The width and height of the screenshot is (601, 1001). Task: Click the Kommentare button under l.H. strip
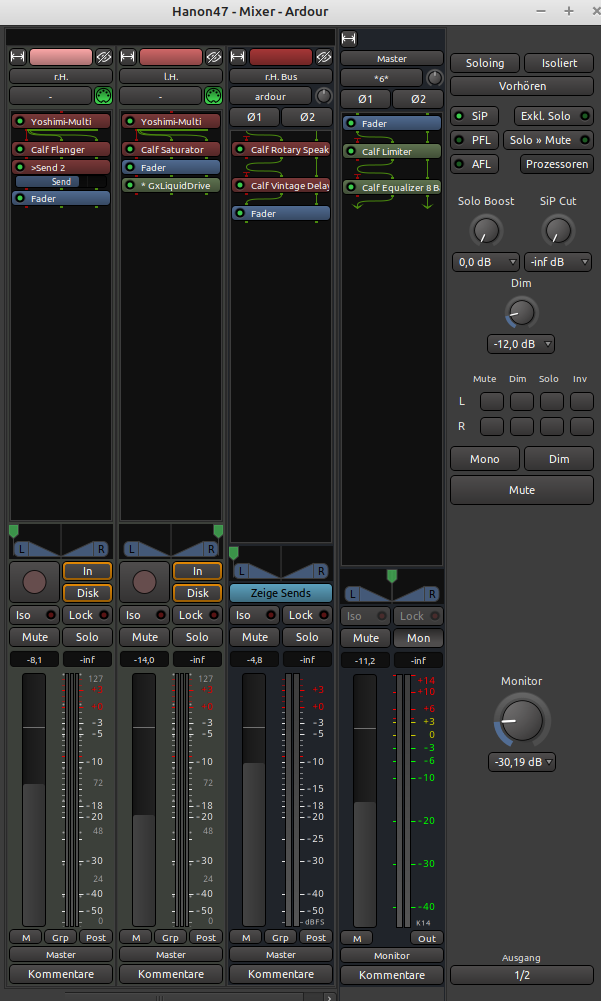point(171,974)
